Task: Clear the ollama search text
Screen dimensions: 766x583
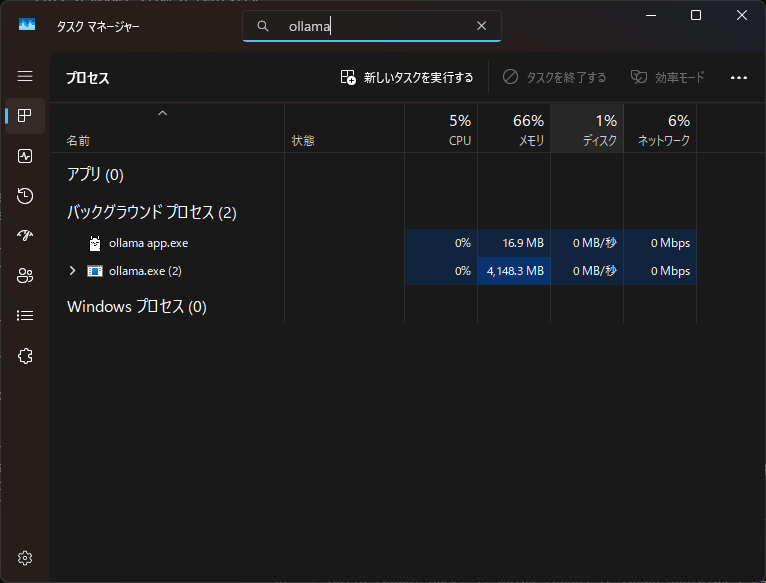Action: [x=481, y=26]
